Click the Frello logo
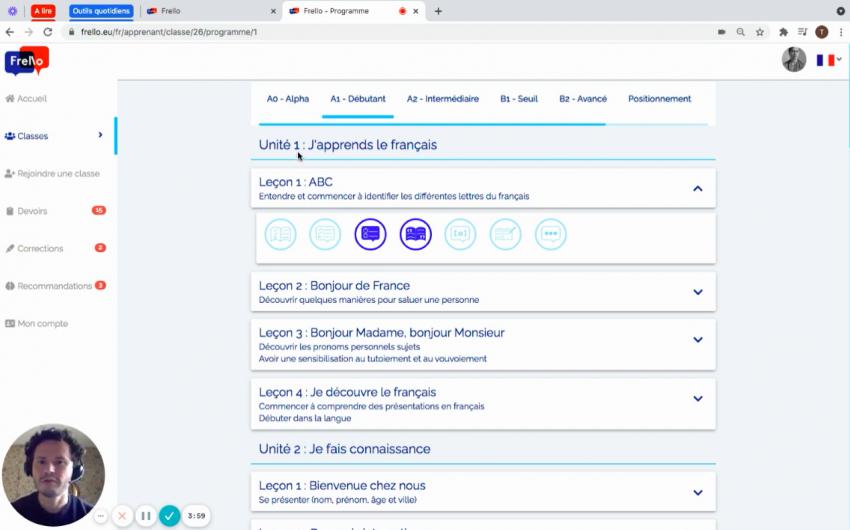The width and height of the screenshot is (850, 530). (x=27, y=60)
